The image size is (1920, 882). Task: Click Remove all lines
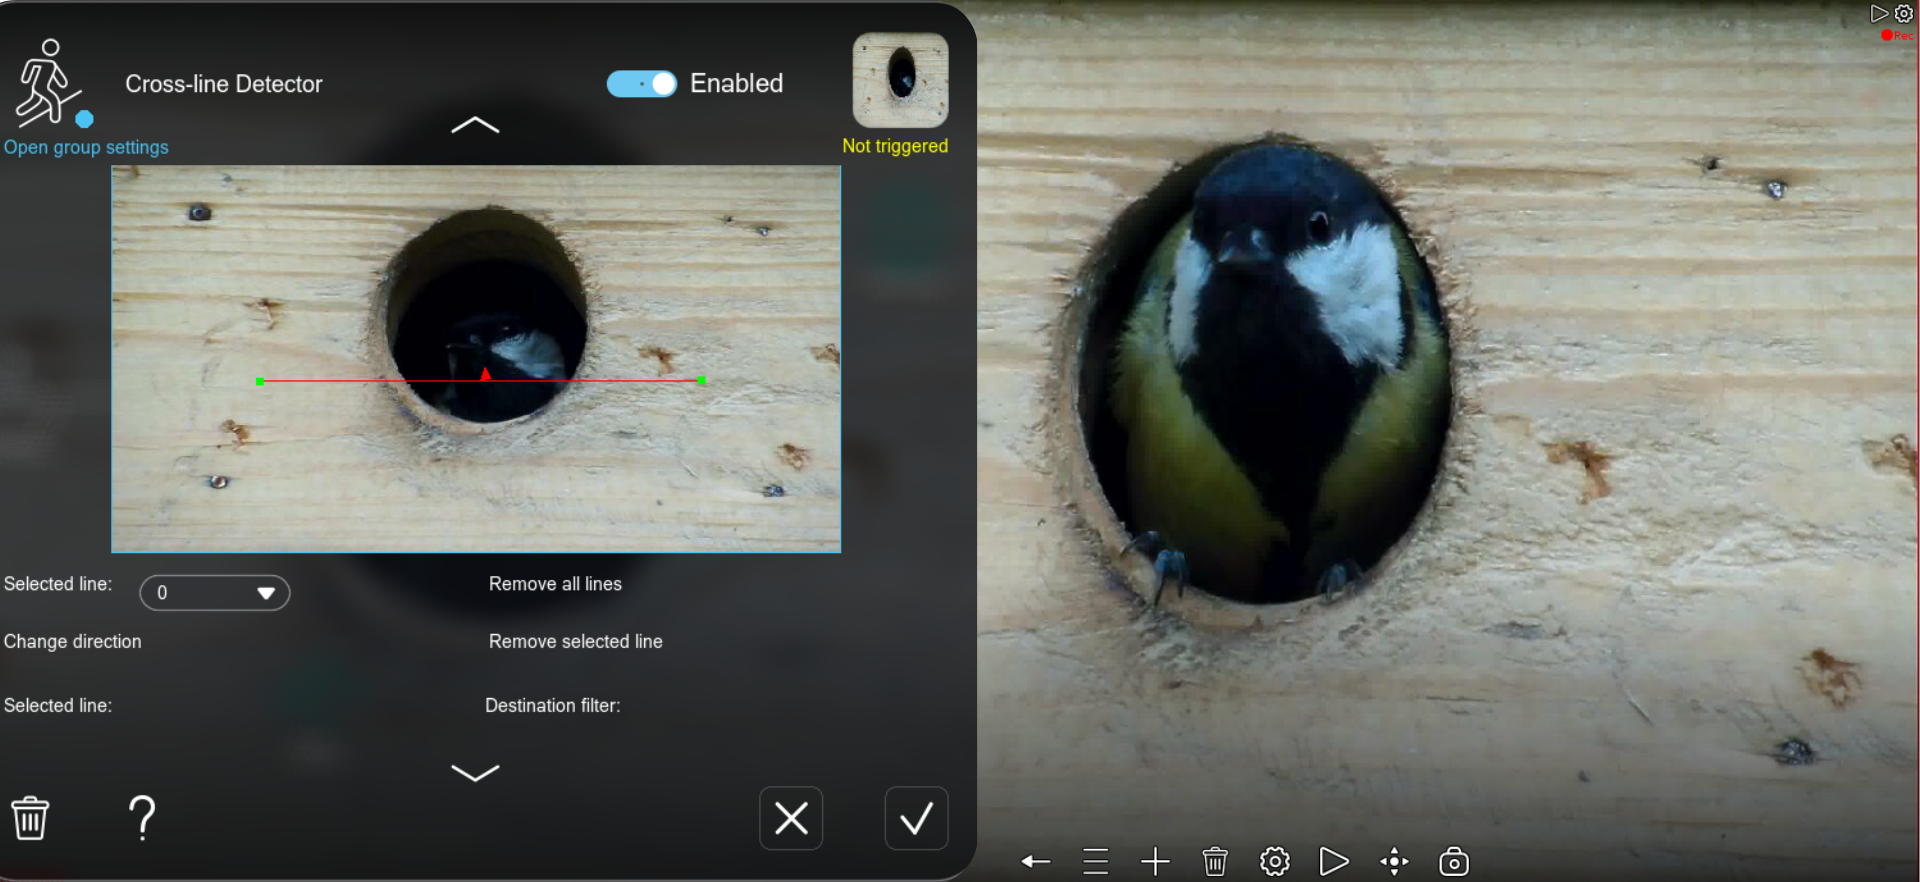point(555,584)
